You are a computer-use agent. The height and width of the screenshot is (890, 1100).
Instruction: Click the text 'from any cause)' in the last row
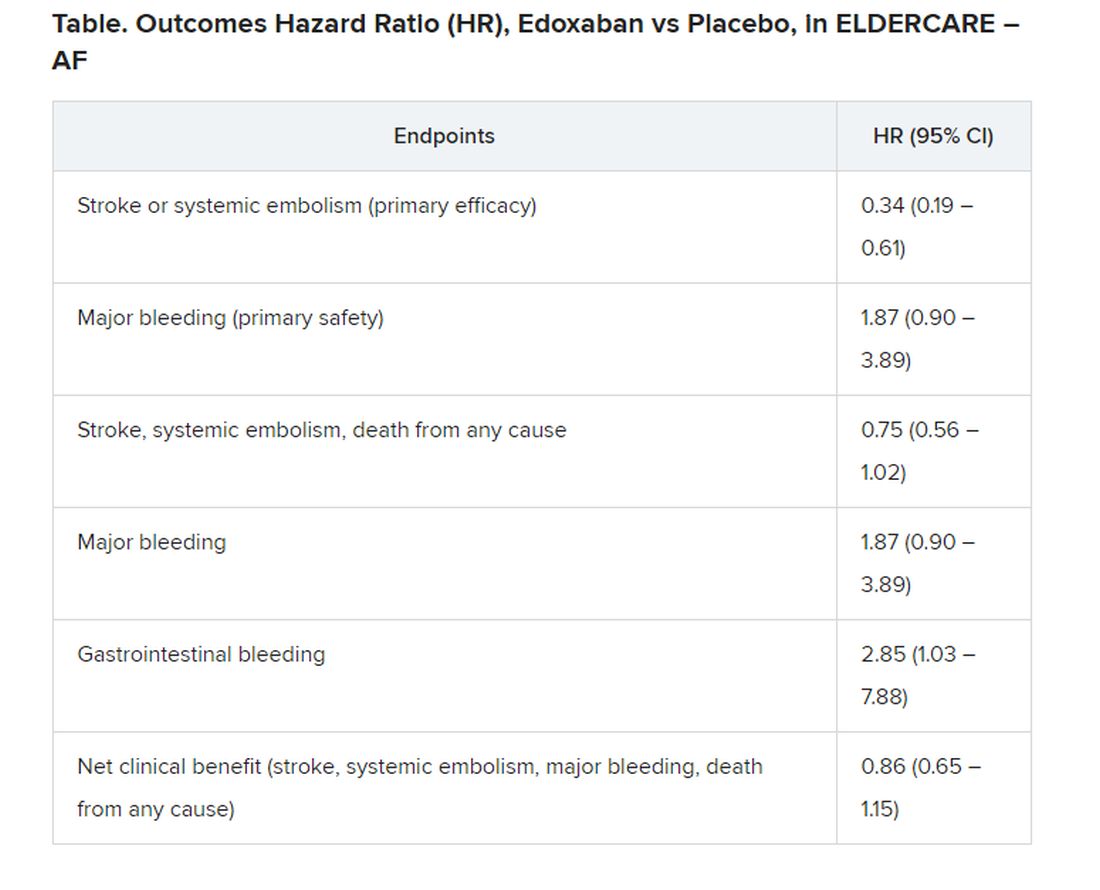156,809
